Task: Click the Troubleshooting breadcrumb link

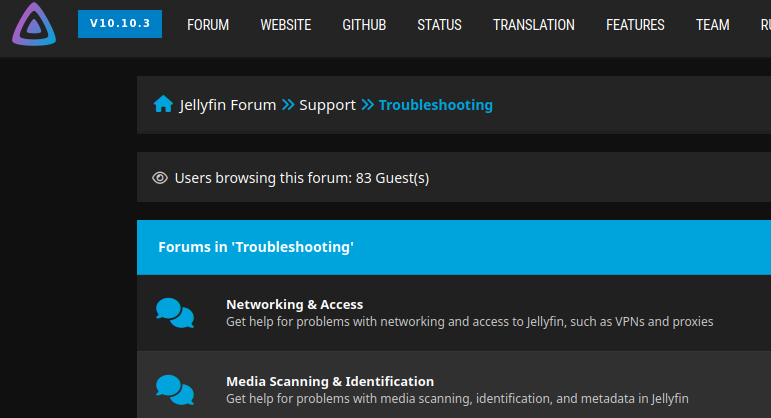Action: coord(435,105)
